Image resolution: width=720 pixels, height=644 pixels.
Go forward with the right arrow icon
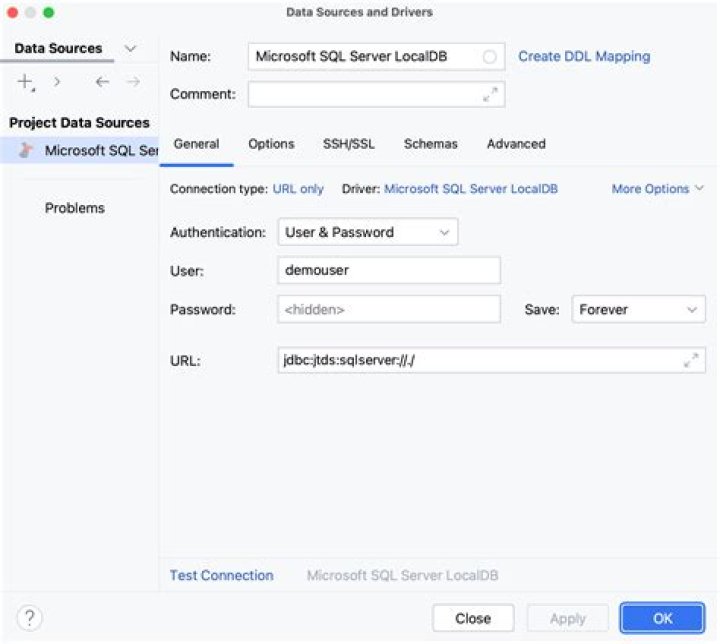click(133, 82)
